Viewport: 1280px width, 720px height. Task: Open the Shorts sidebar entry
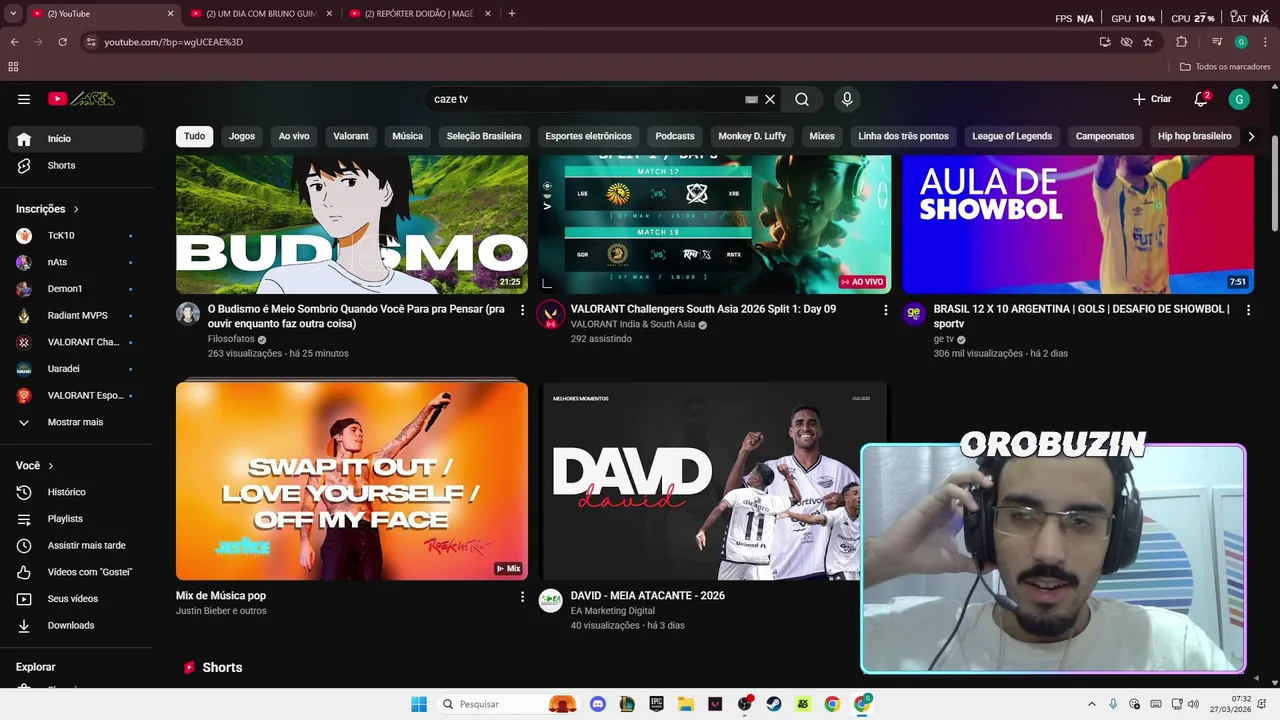[76, 165]
